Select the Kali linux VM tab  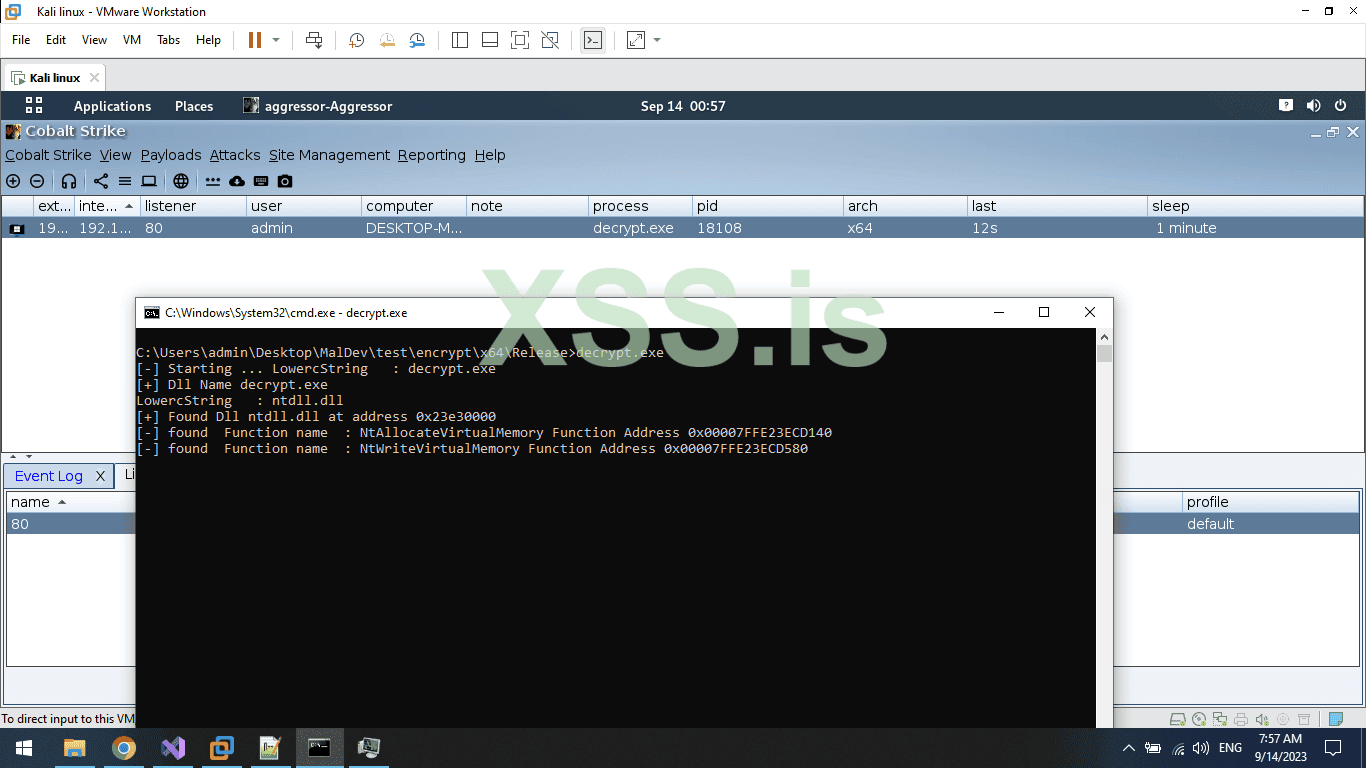tap(55, 78)
